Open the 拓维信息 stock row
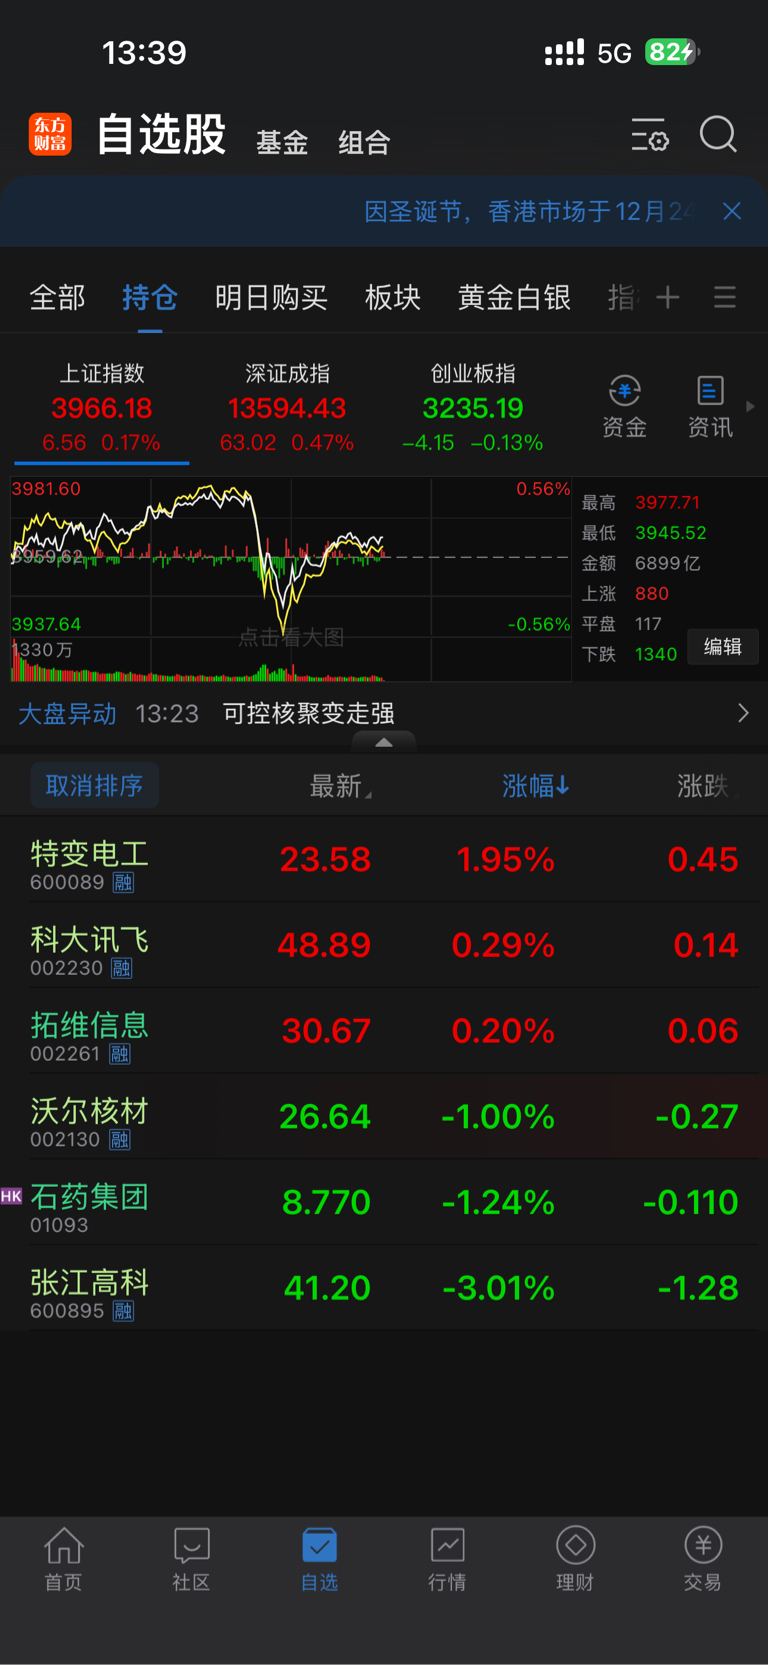 (x=384, y=1031)
